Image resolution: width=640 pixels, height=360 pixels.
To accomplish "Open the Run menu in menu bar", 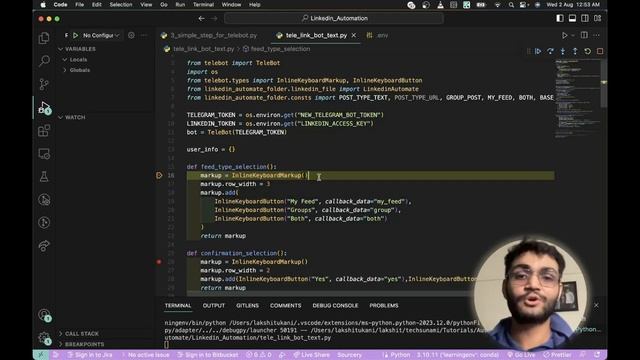I will point(180,5).
